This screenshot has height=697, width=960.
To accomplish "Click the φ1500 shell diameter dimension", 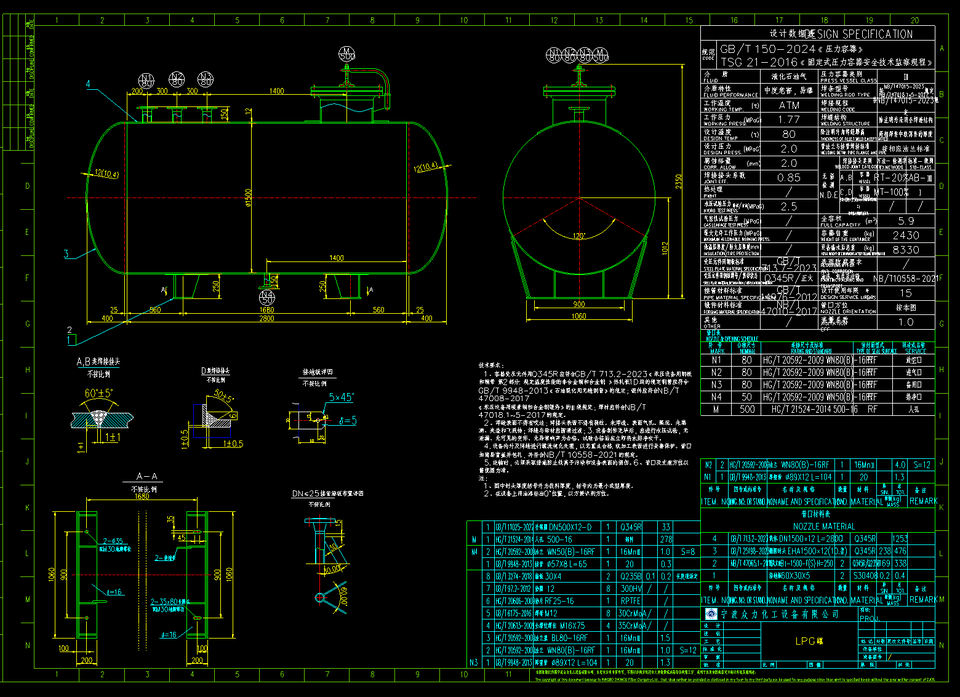I will [248, 197].
